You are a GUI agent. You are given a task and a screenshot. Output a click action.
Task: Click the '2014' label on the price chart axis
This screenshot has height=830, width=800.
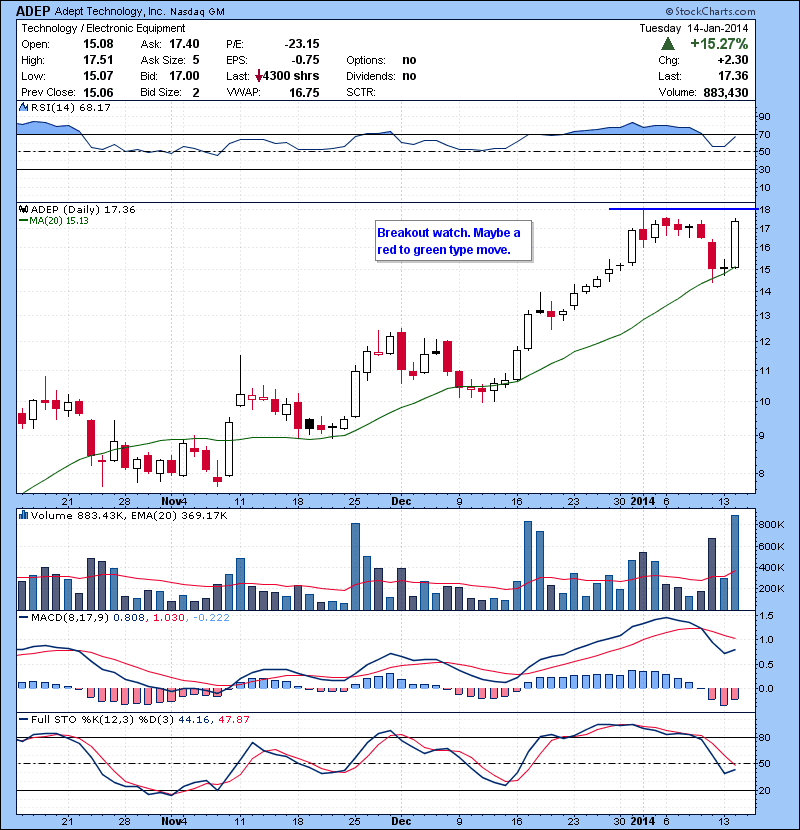tap(643, 501)
